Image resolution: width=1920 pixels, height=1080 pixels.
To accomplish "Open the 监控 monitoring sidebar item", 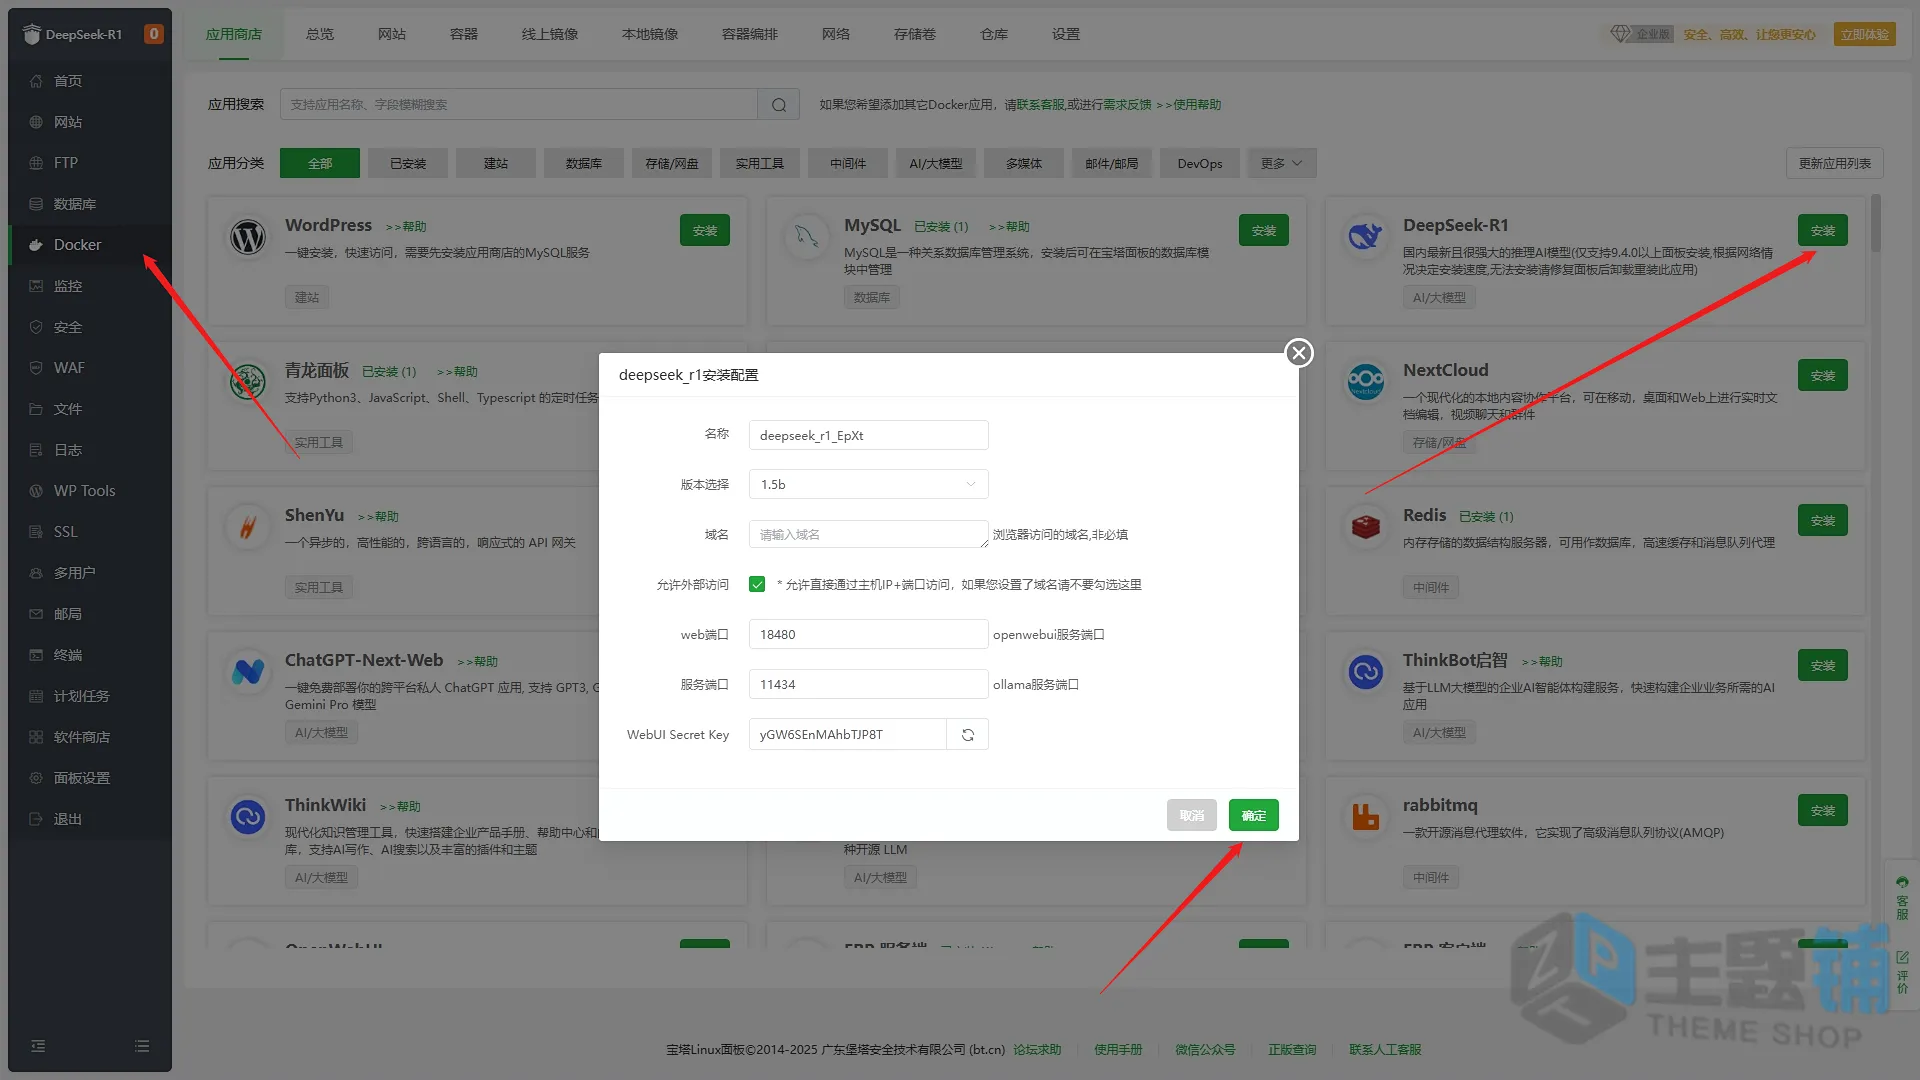I will [90, 286].
